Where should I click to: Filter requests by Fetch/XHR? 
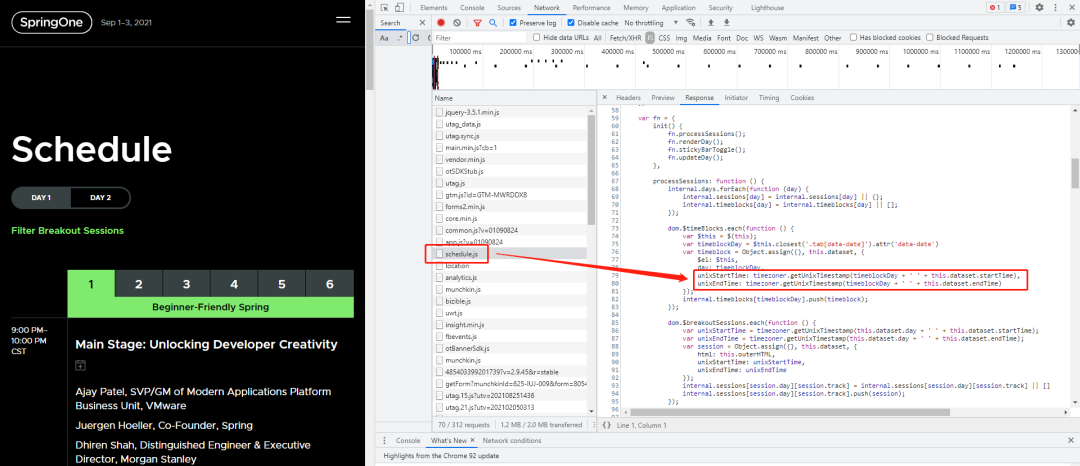[625, 38]
